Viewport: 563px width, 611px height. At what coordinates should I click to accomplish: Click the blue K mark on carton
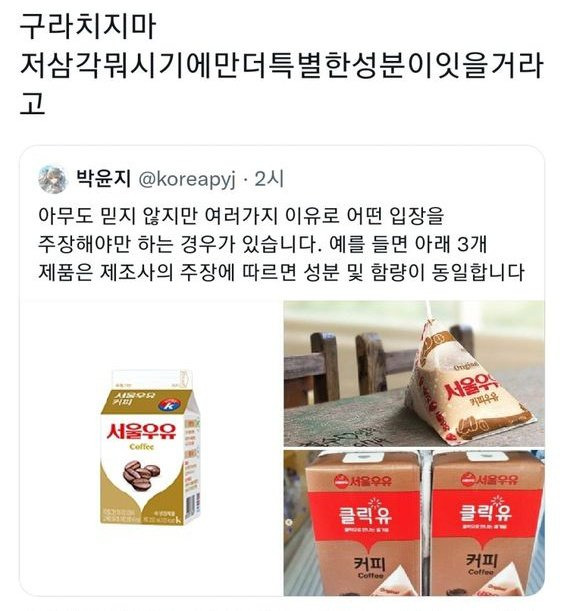click(169, 405)
